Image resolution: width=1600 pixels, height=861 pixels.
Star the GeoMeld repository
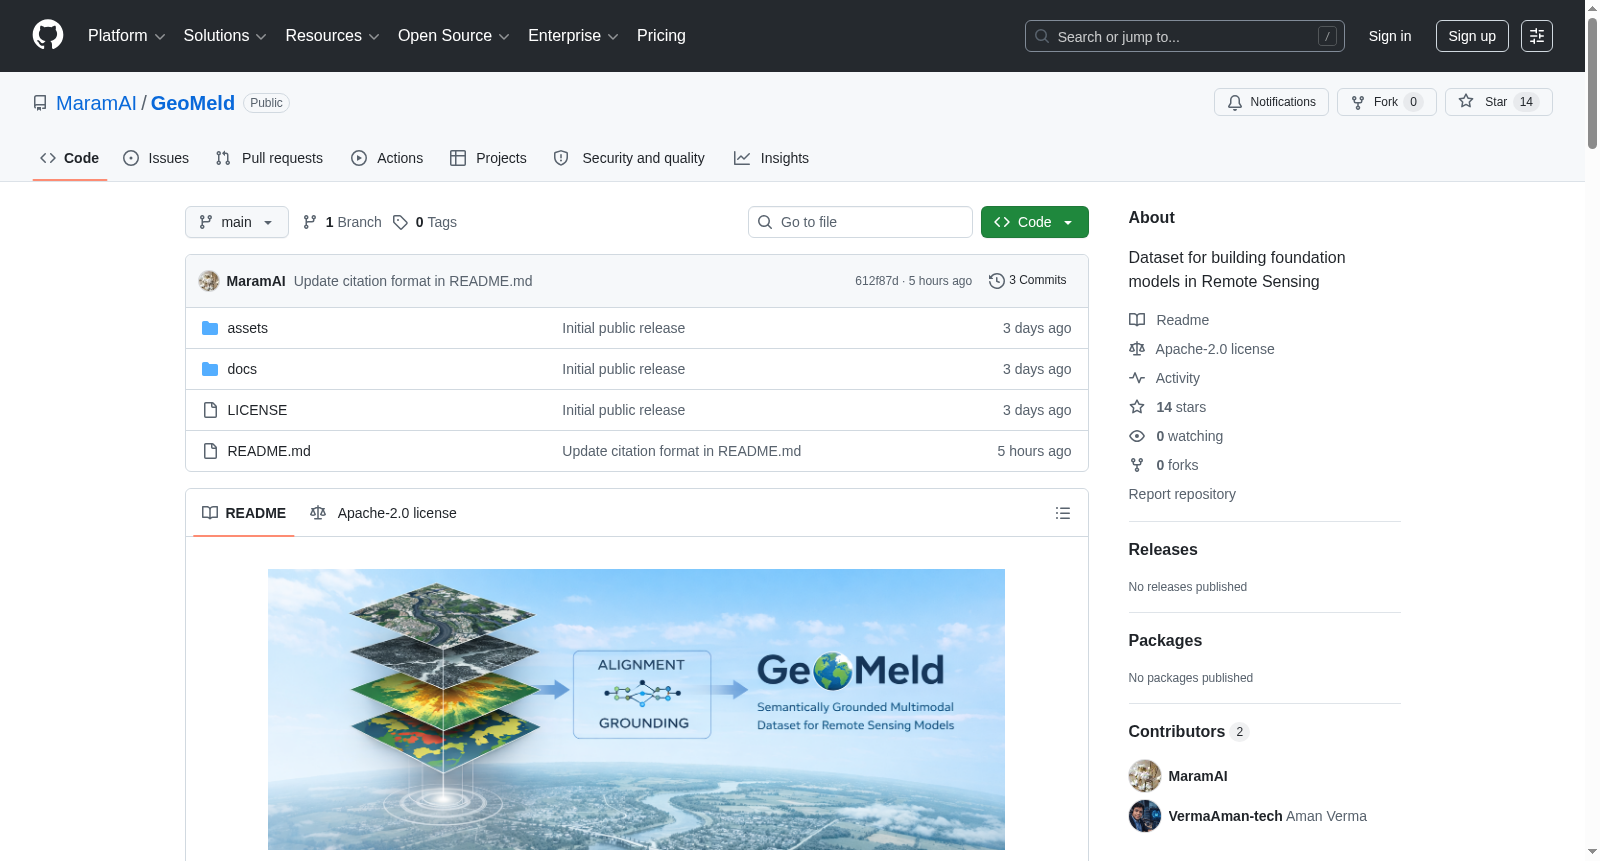[x=1498, y=102]
